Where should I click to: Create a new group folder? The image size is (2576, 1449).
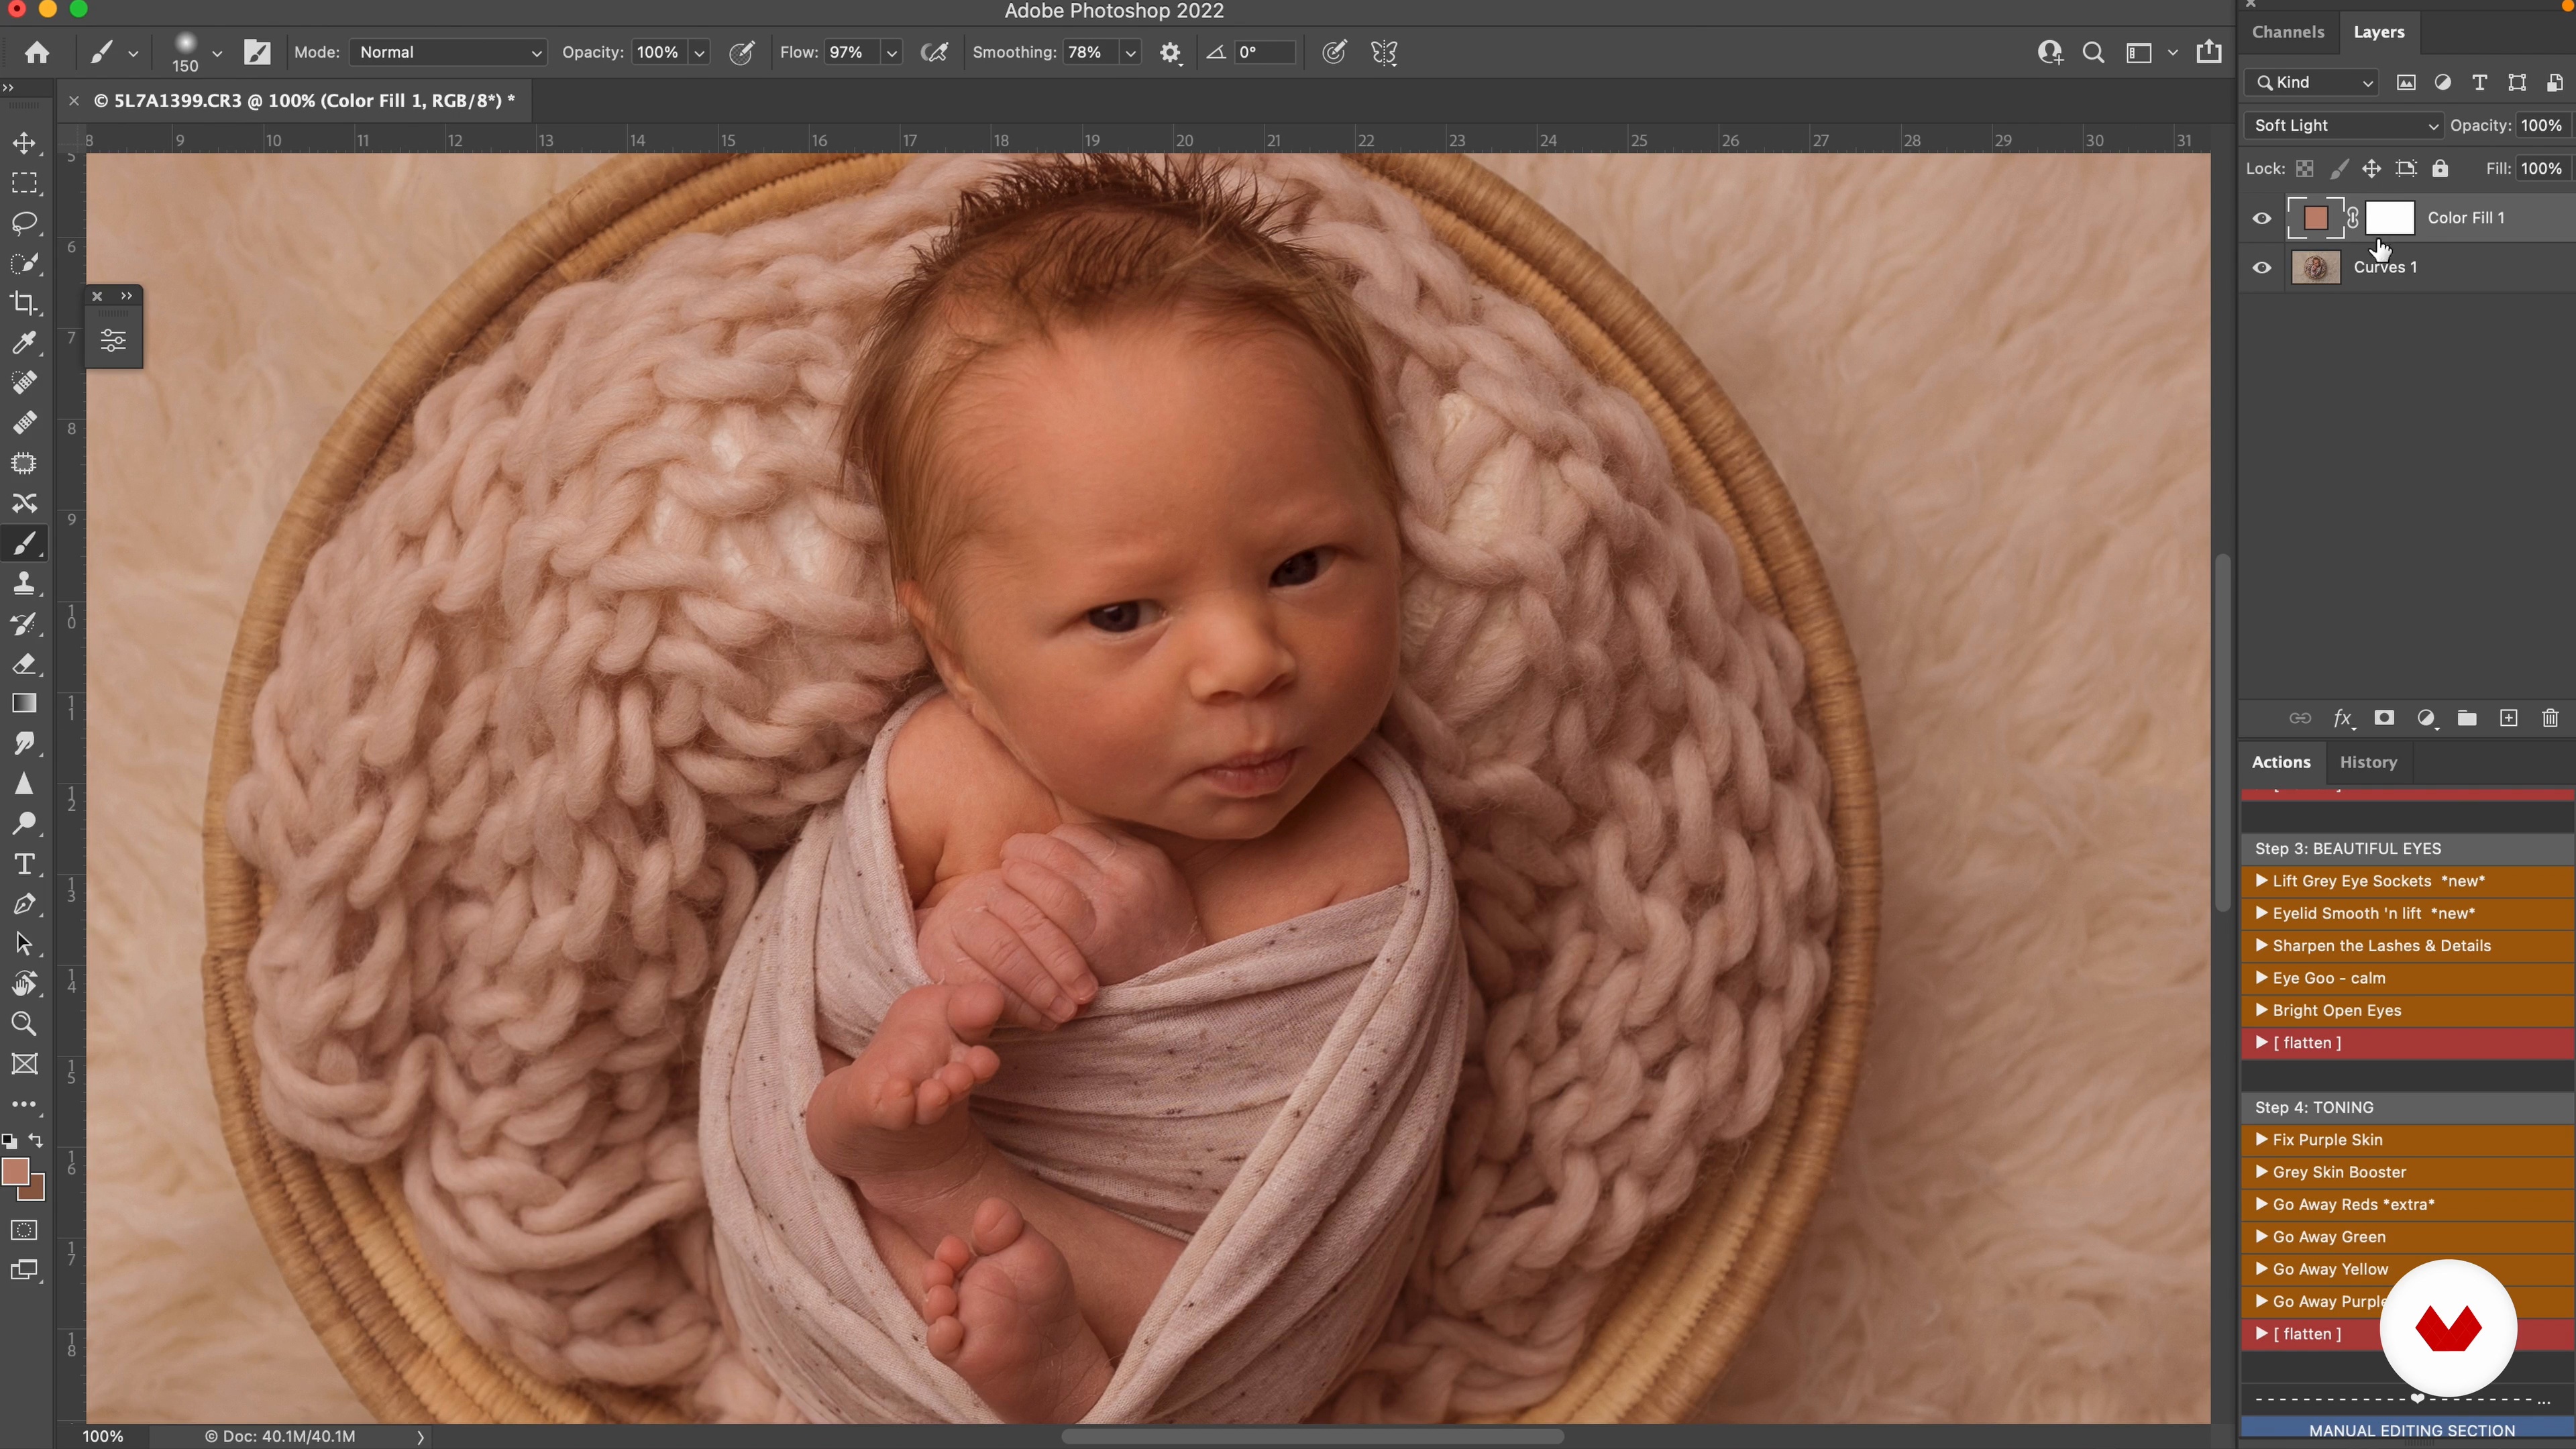tap(2467, 718)
